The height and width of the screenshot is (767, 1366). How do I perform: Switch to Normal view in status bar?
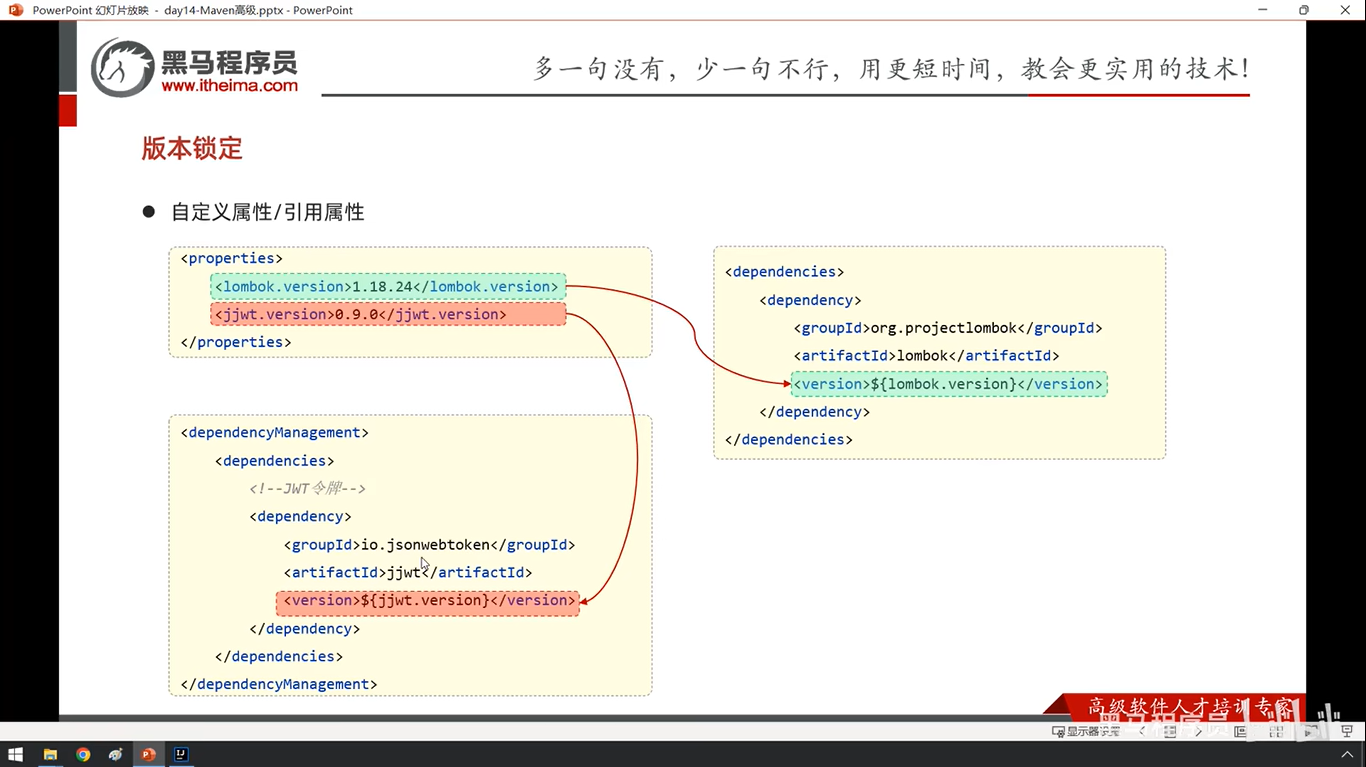[1240, 731]
